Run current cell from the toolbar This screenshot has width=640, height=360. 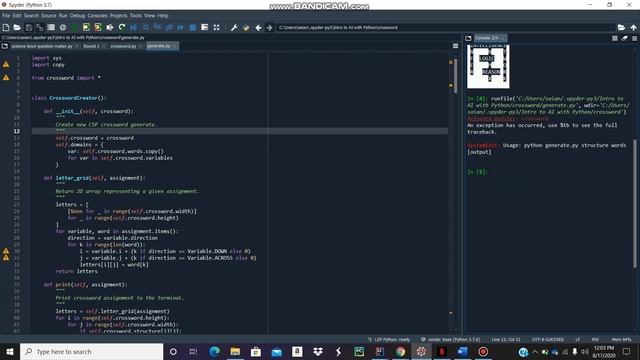[x=86, y=27]
